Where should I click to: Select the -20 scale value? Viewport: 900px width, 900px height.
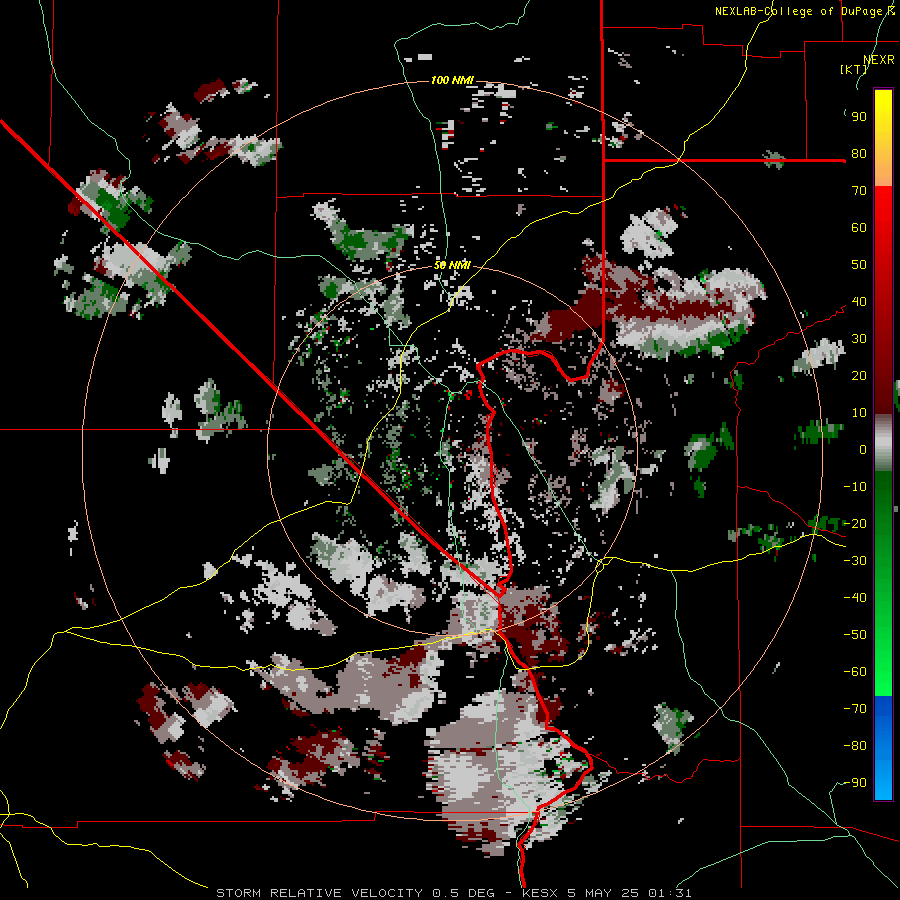[x=855, y=524]
